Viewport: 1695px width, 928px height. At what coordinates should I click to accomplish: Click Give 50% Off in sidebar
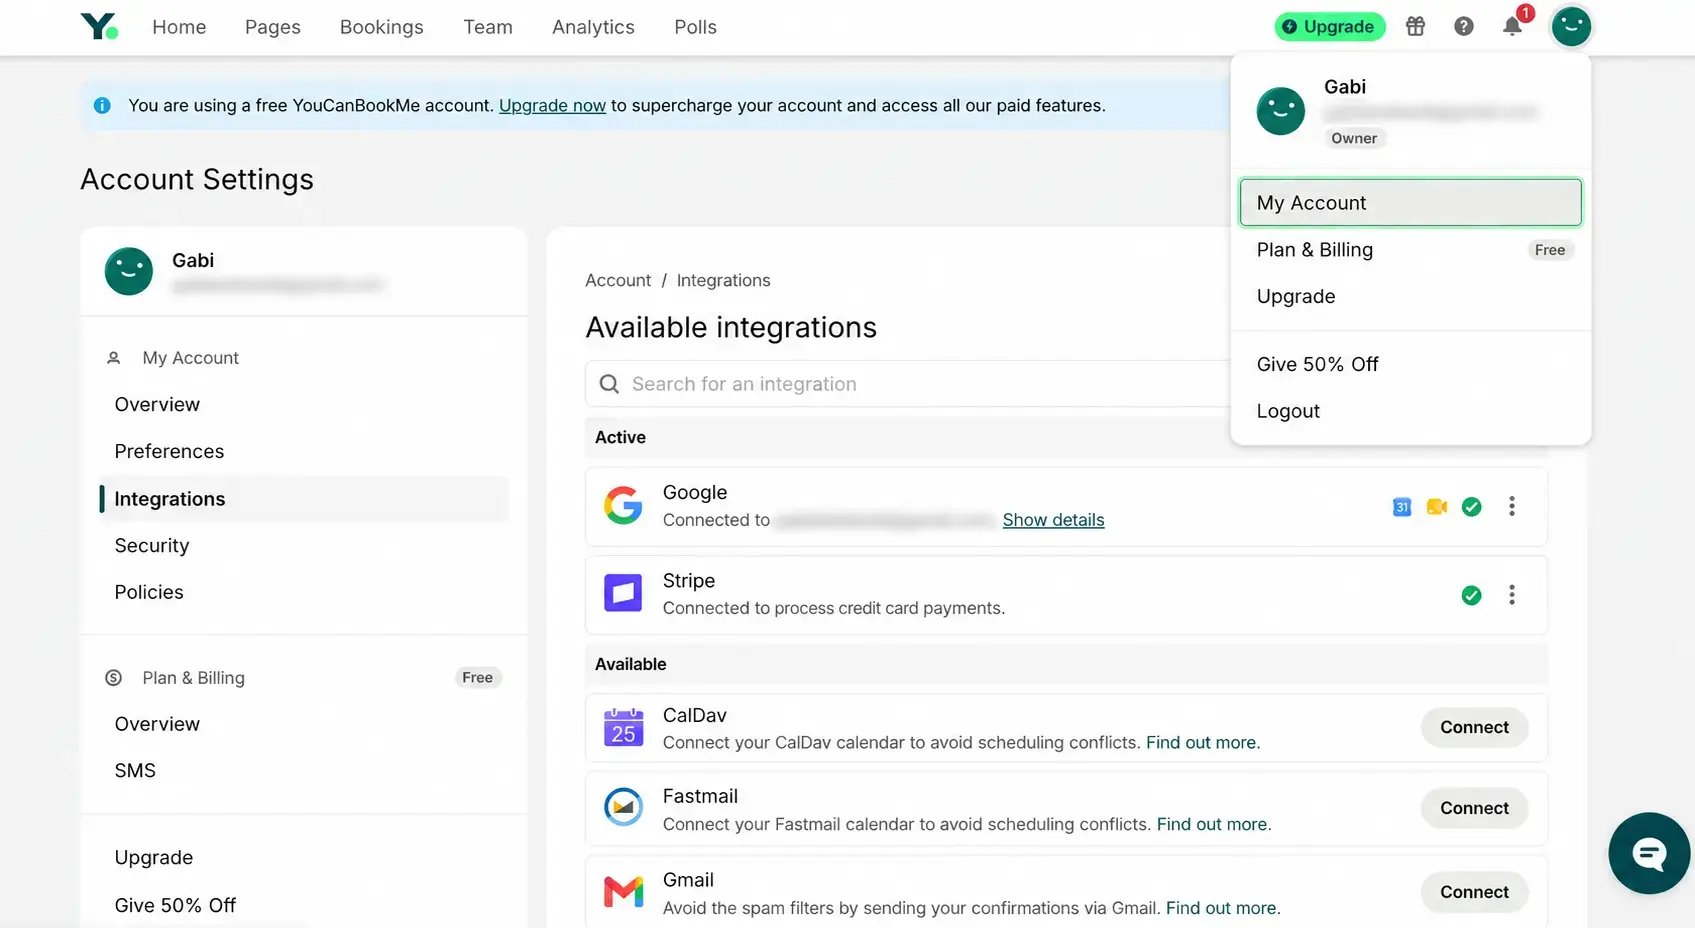175,905
